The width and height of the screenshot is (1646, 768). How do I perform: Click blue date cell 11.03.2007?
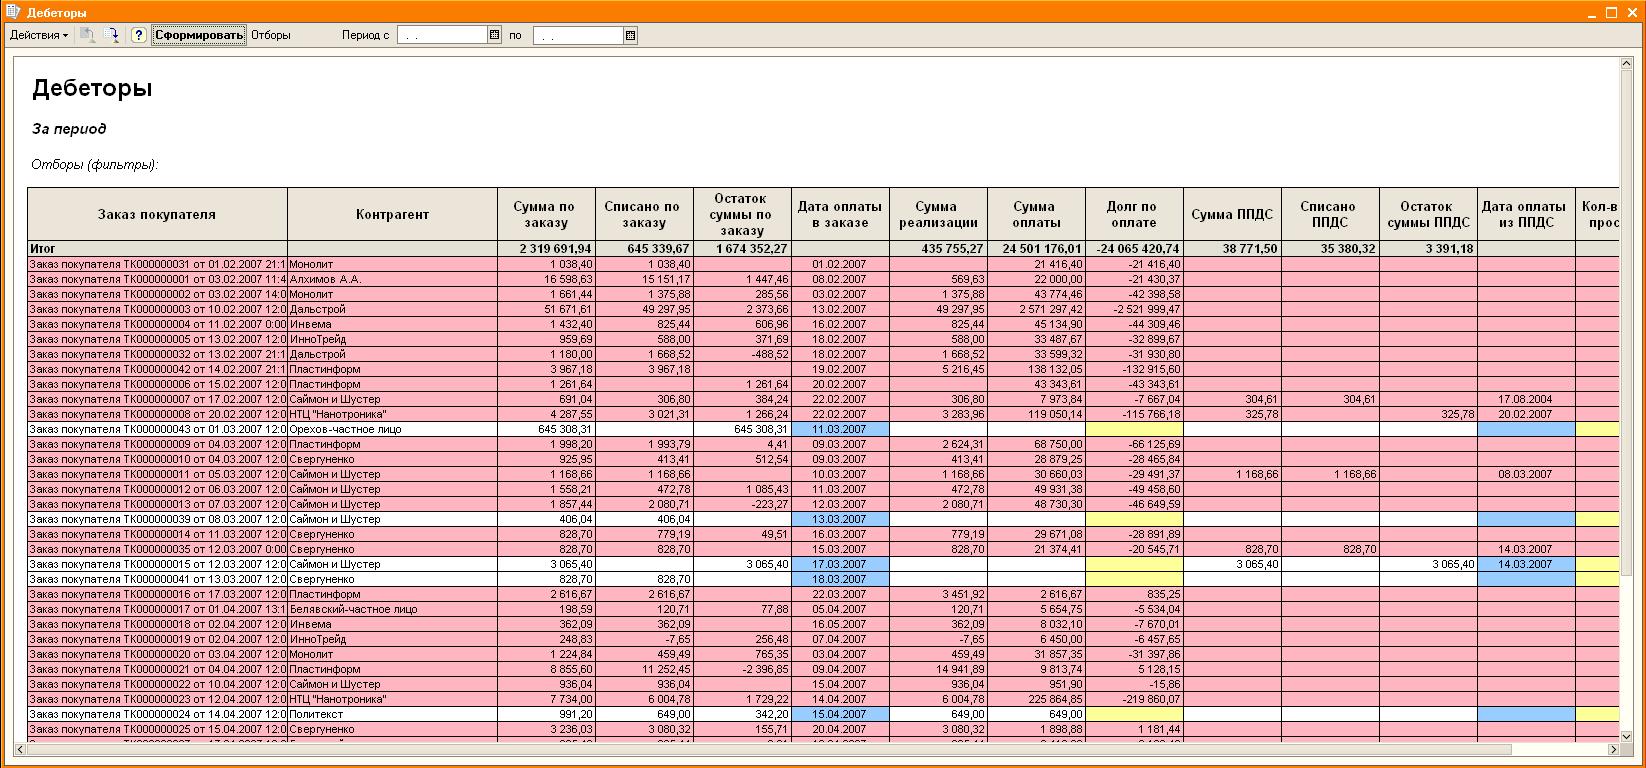[840, 429]
